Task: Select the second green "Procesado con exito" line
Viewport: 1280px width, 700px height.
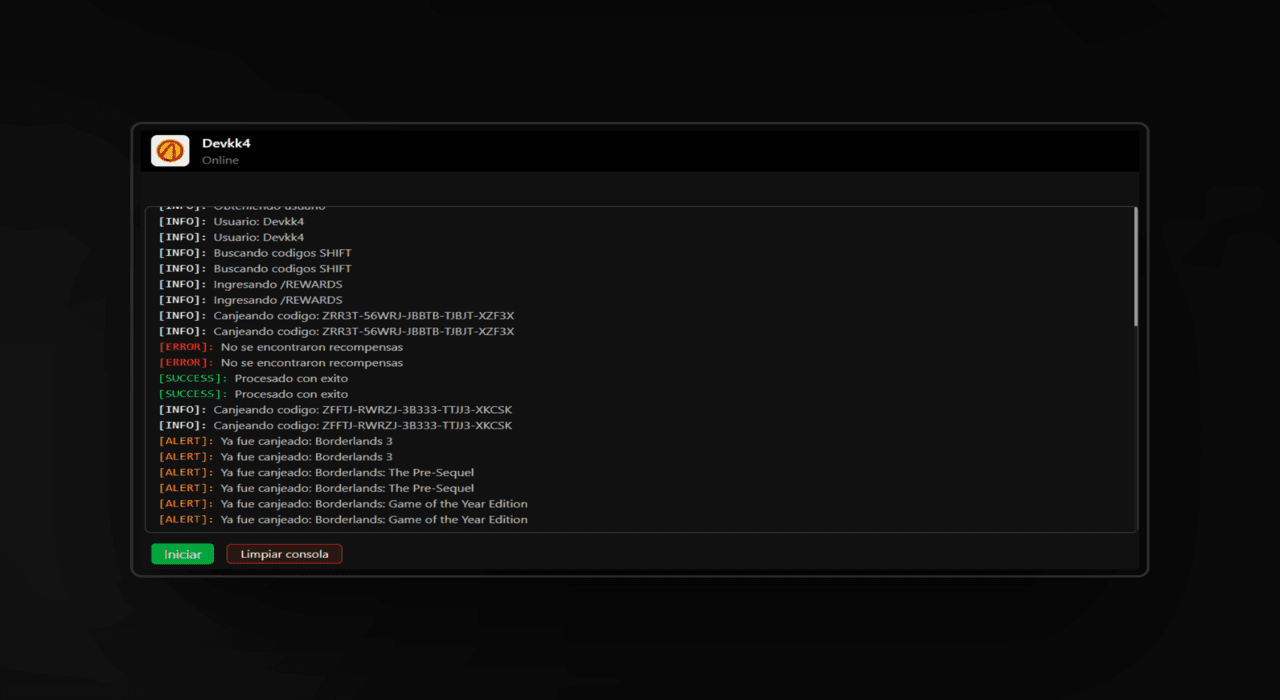Action: pos(253,394)
